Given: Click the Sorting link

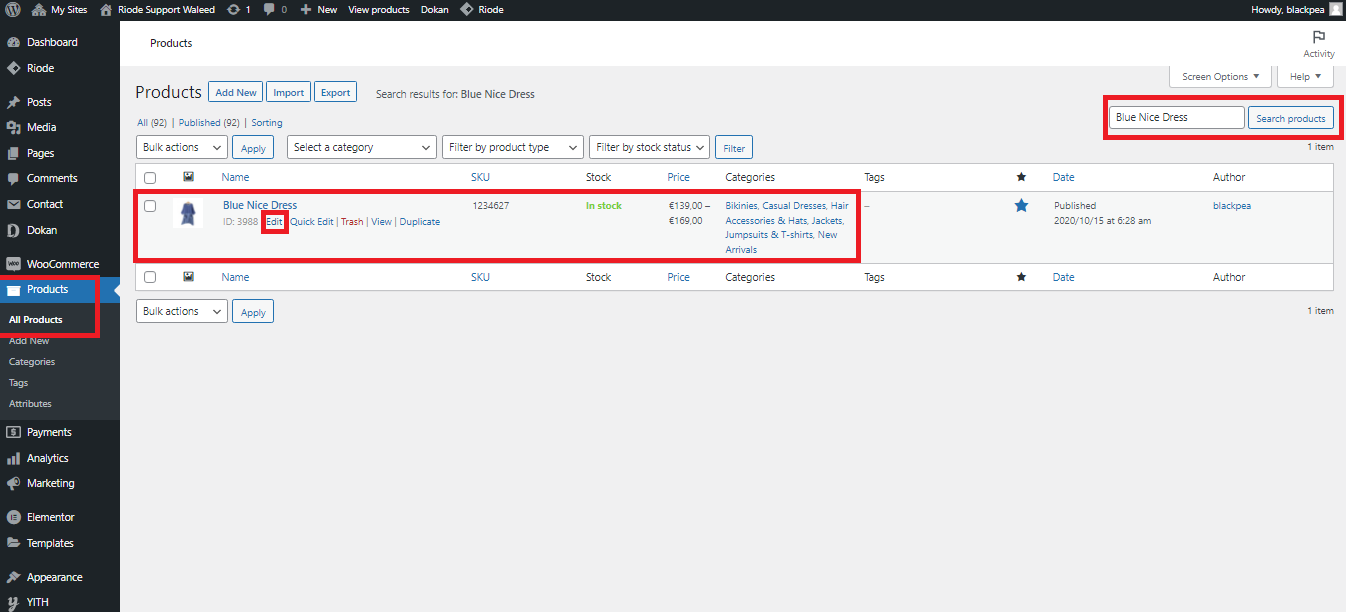Looking at the screenshot, I should (x=267, y=123).
